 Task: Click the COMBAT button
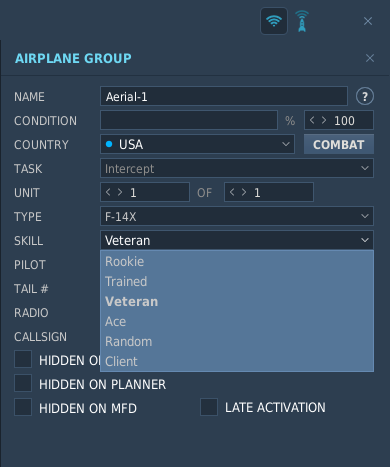coord(339,144)
